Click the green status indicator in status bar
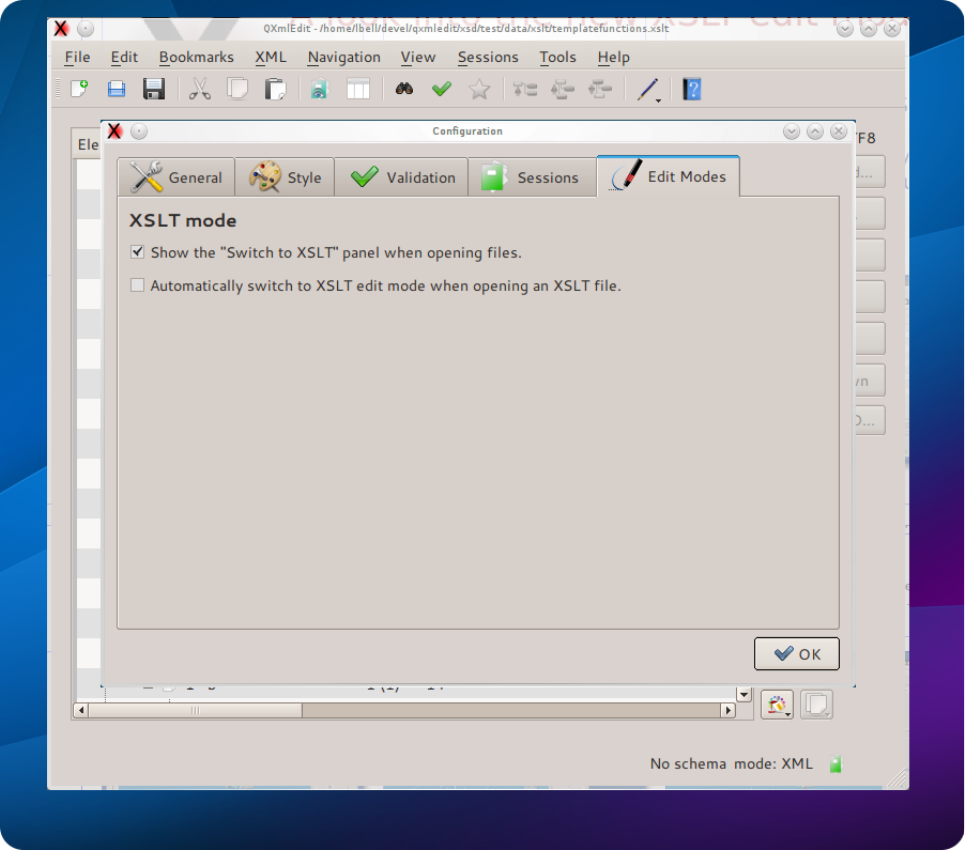 point(835,764)
